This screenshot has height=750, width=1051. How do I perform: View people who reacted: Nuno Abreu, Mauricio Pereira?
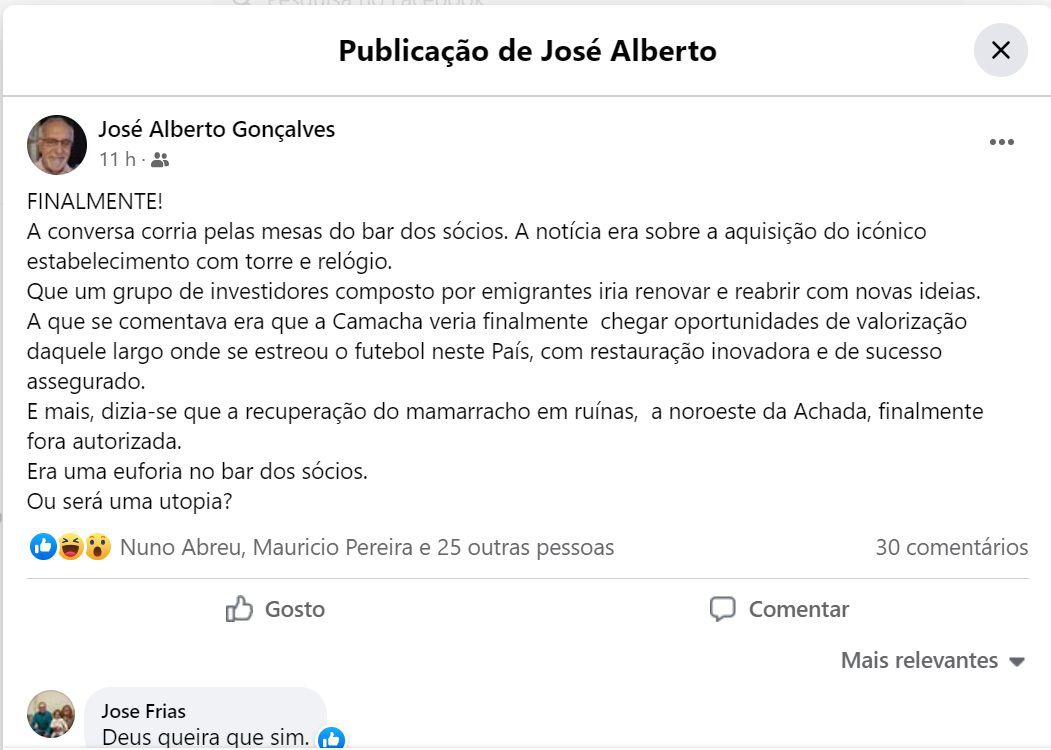coord(366,547)
